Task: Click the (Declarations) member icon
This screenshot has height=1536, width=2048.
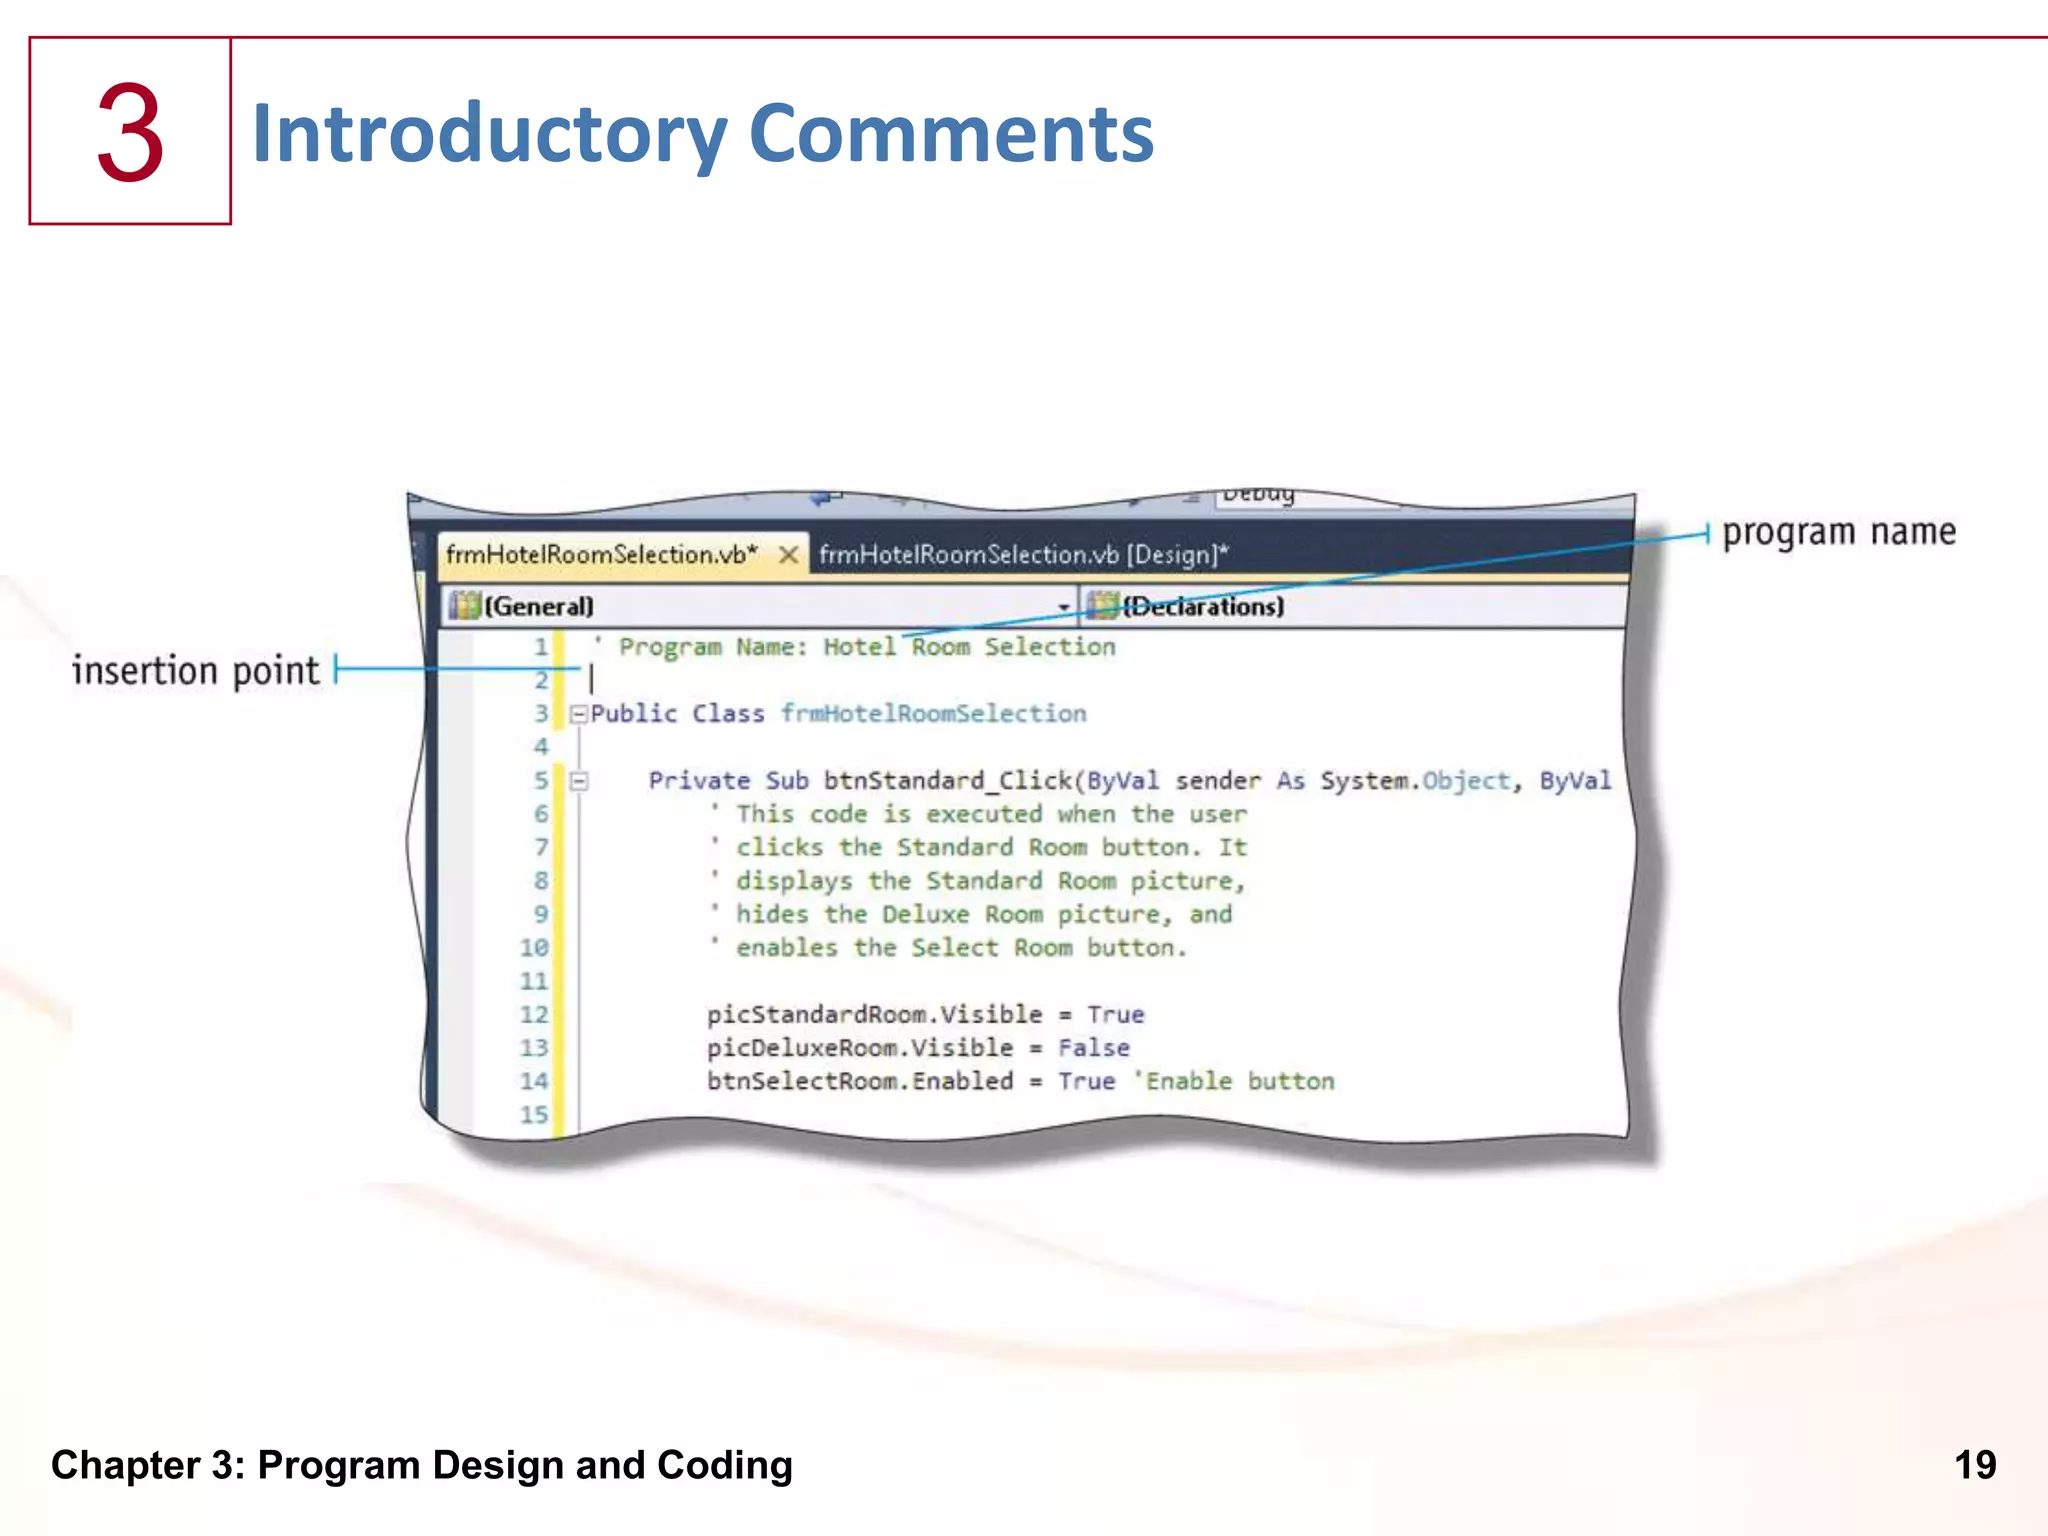Action: tap(1102, 606)
